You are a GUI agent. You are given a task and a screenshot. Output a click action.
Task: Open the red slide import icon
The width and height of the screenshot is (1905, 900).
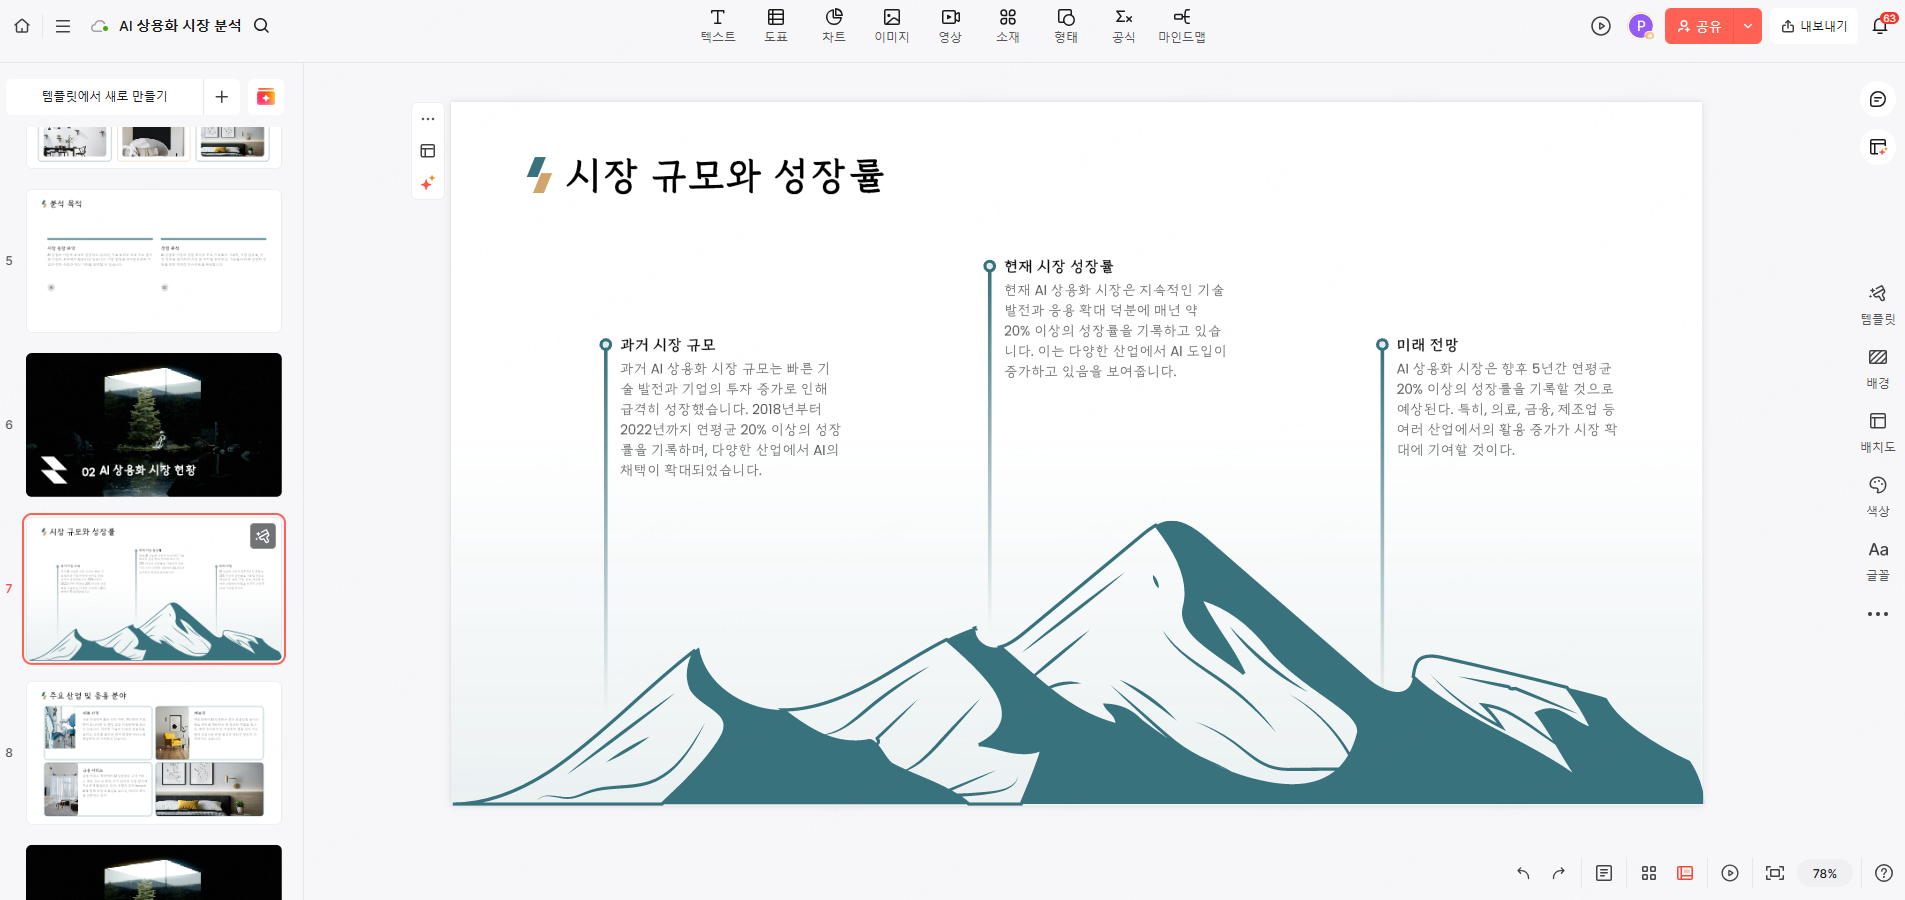266,96
